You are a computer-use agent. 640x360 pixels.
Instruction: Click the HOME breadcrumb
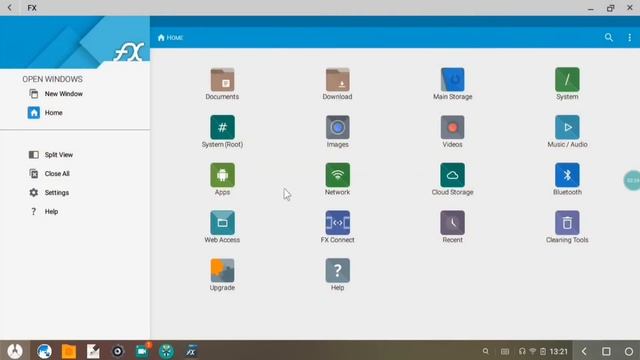[170, 38]
